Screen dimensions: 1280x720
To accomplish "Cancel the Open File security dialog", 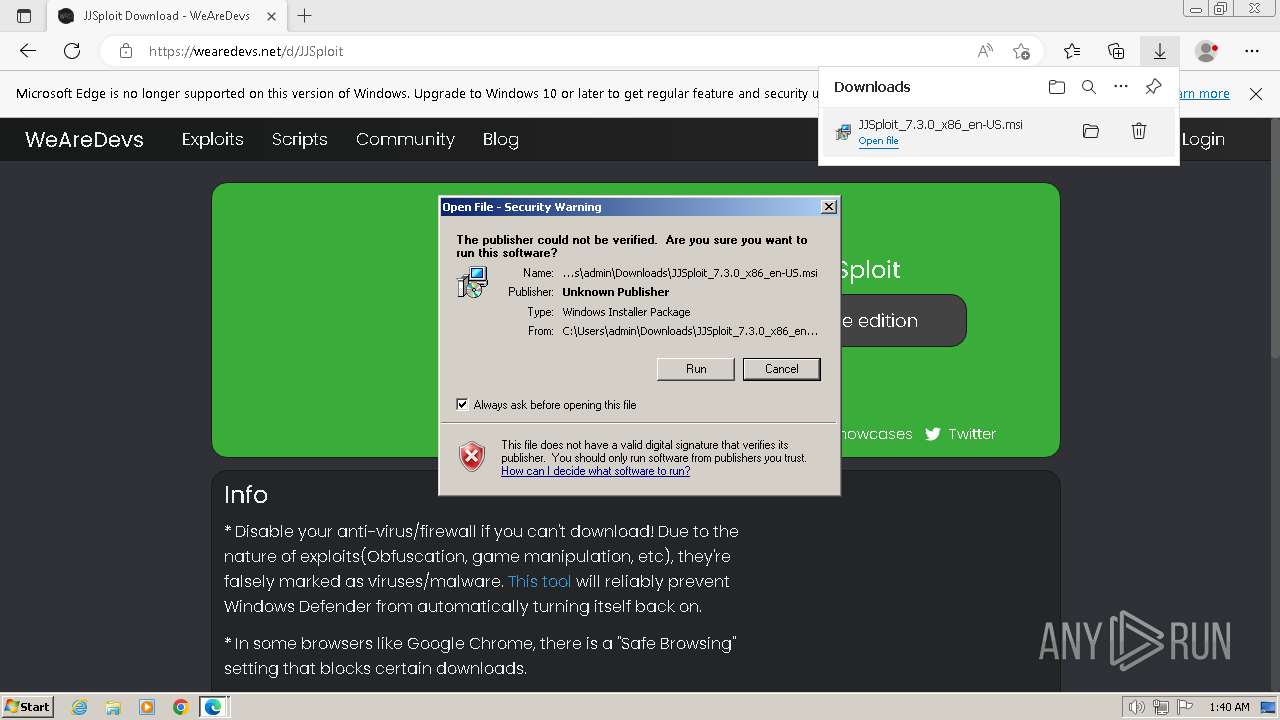I will tap(781, 369).
